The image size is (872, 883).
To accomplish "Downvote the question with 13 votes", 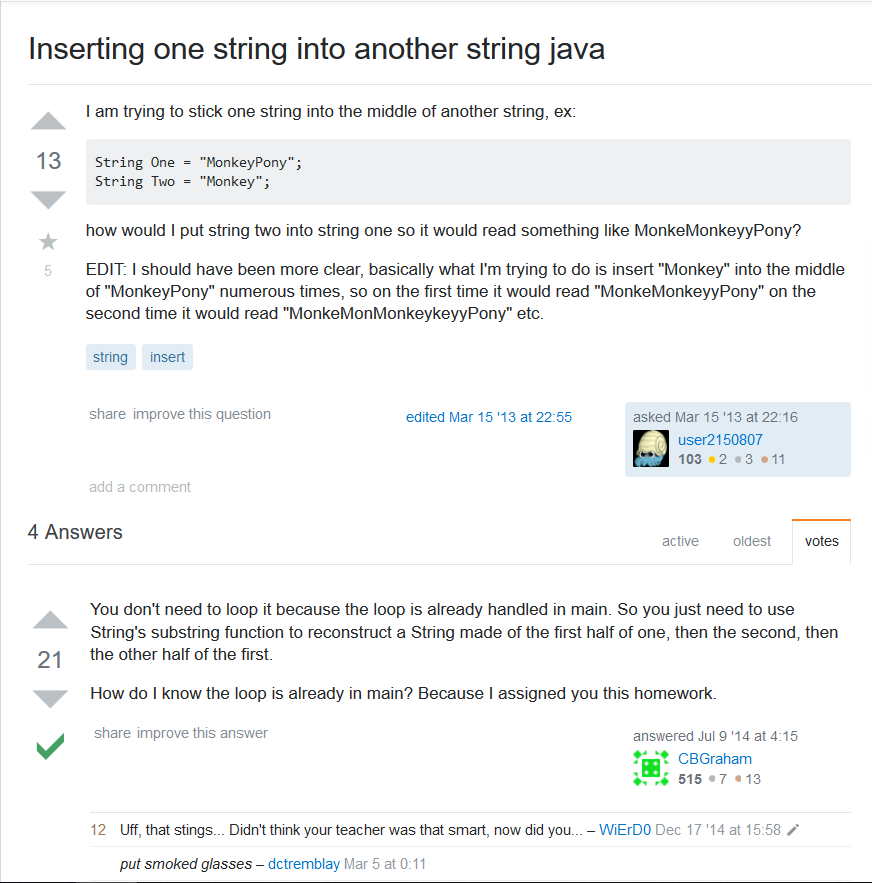I will (48, 200).
